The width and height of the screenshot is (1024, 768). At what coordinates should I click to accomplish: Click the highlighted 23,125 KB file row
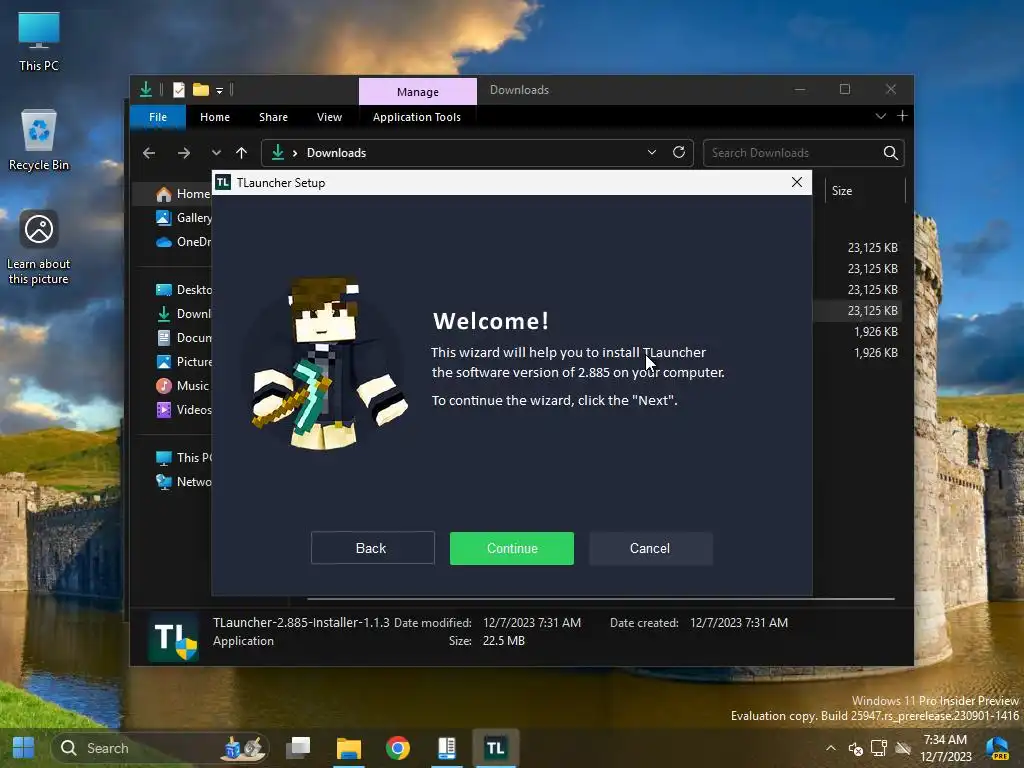[x=857, y=311]
